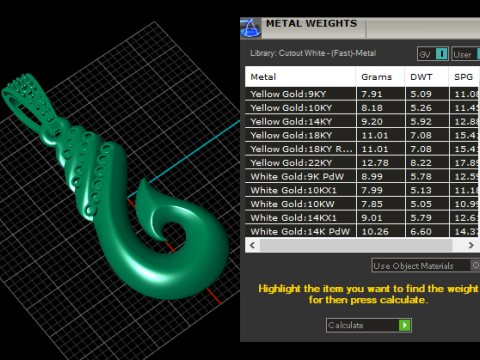Highlight Yellow Gold:18KY R... row
The image size is (480, 360).
point(362,149)
